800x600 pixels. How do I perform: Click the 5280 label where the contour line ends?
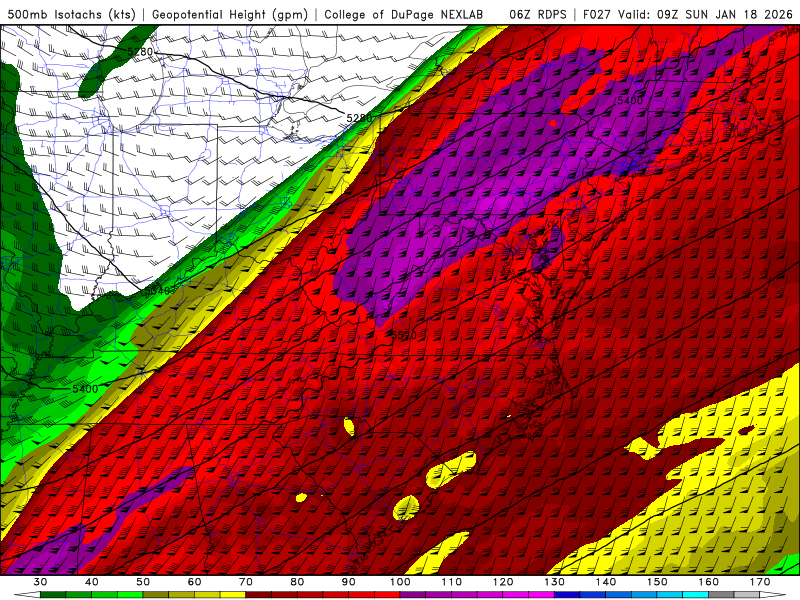click(359, 118)
